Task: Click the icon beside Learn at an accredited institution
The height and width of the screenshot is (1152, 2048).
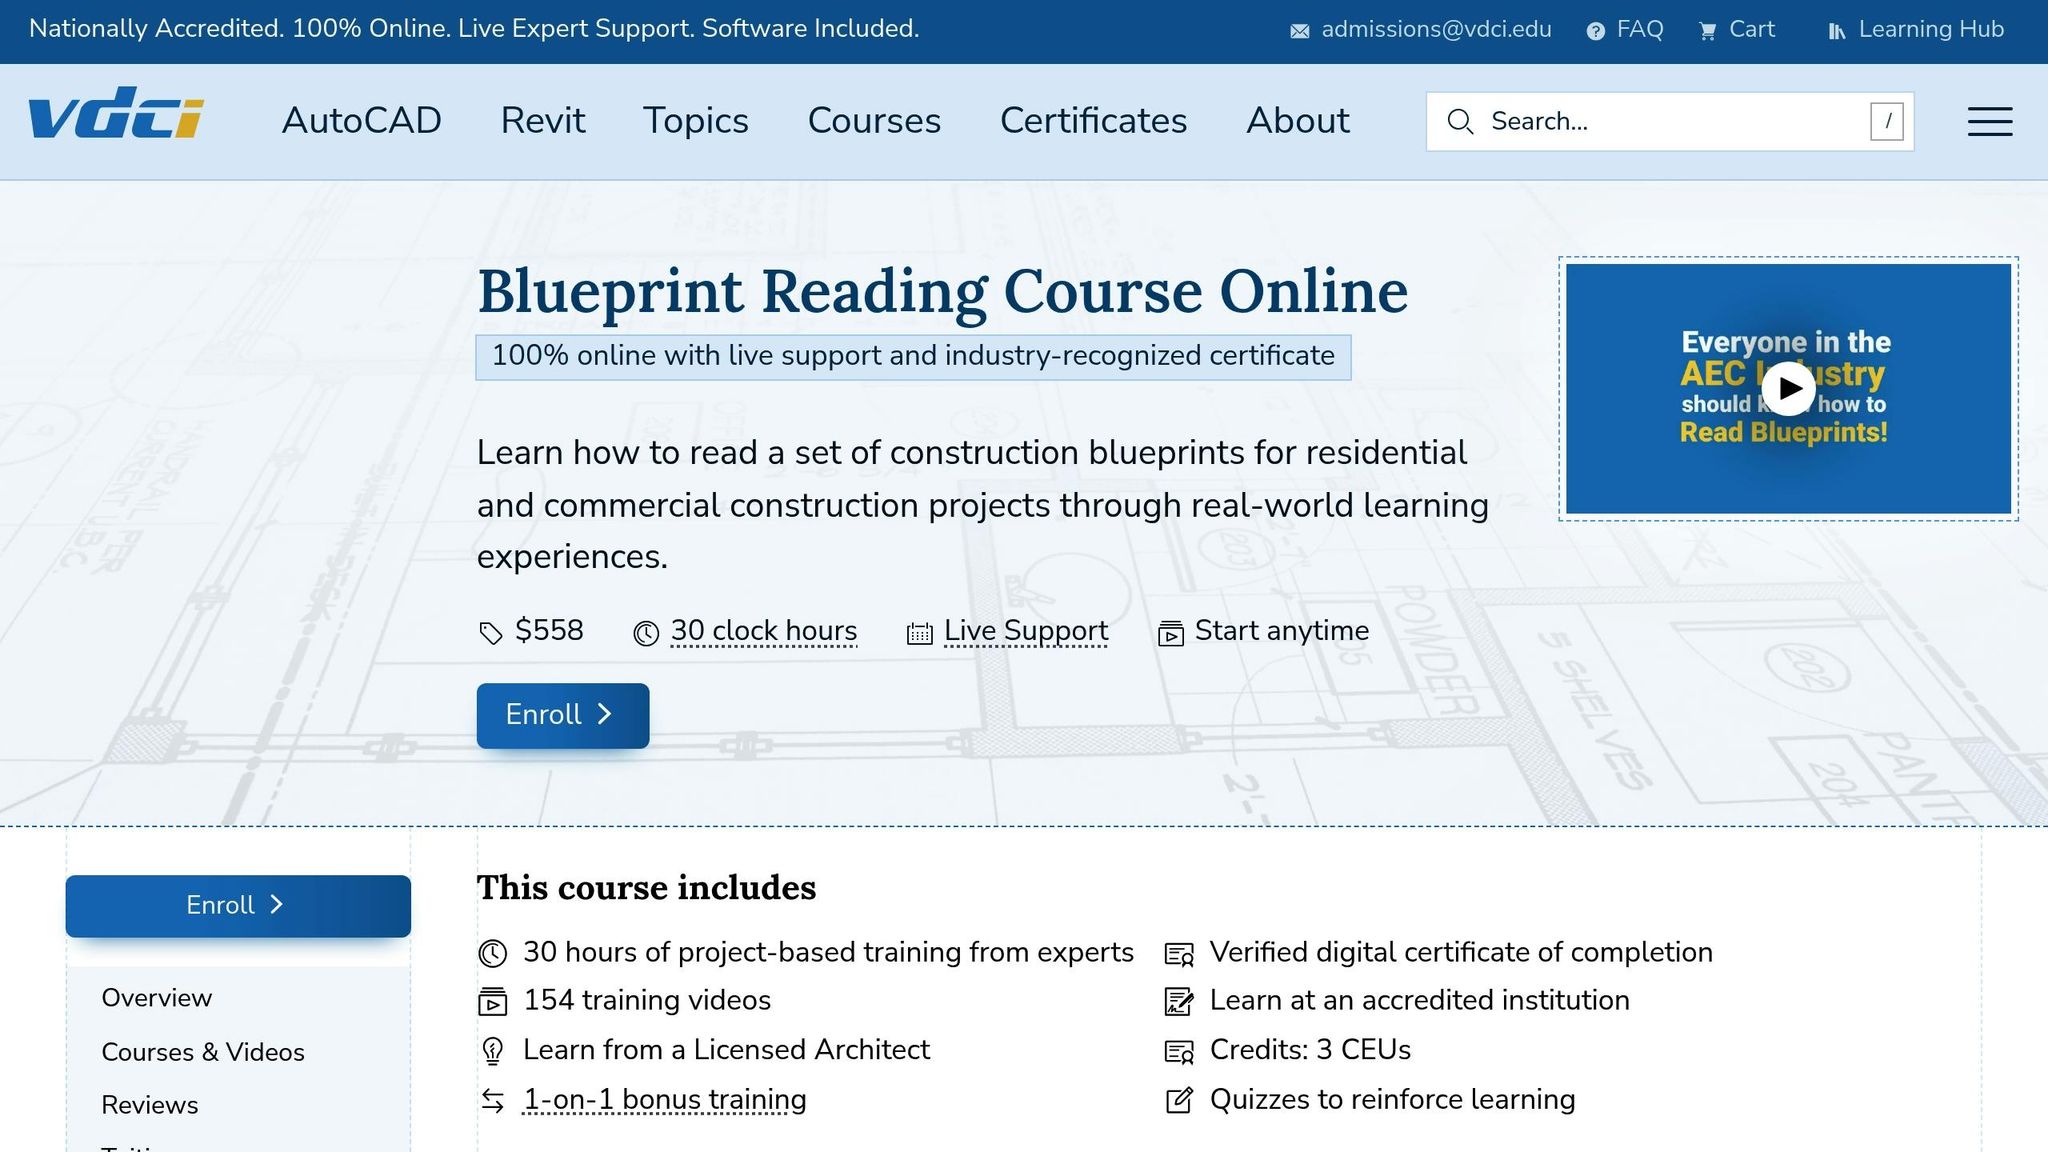Action: point(1179,1001)
